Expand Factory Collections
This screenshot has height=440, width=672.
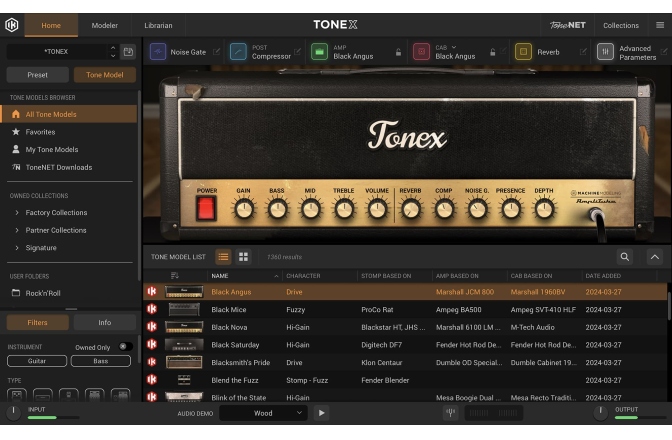[x=17, y=213]
